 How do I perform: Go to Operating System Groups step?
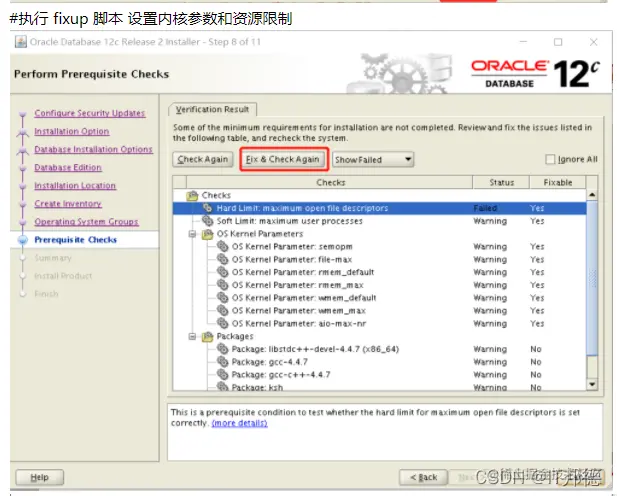coord(86,222)
